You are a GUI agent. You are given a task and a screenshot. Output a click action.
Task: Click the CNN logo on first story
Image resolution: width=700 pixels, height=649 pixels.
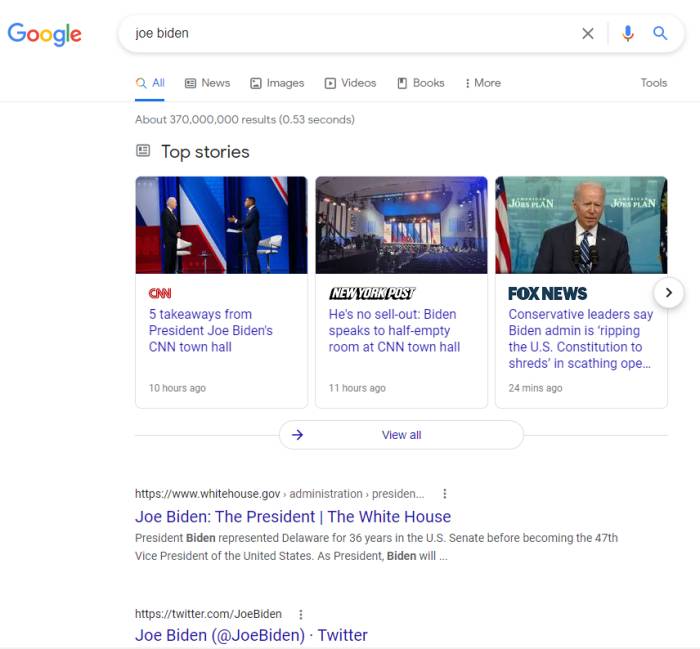click(160, 293)
